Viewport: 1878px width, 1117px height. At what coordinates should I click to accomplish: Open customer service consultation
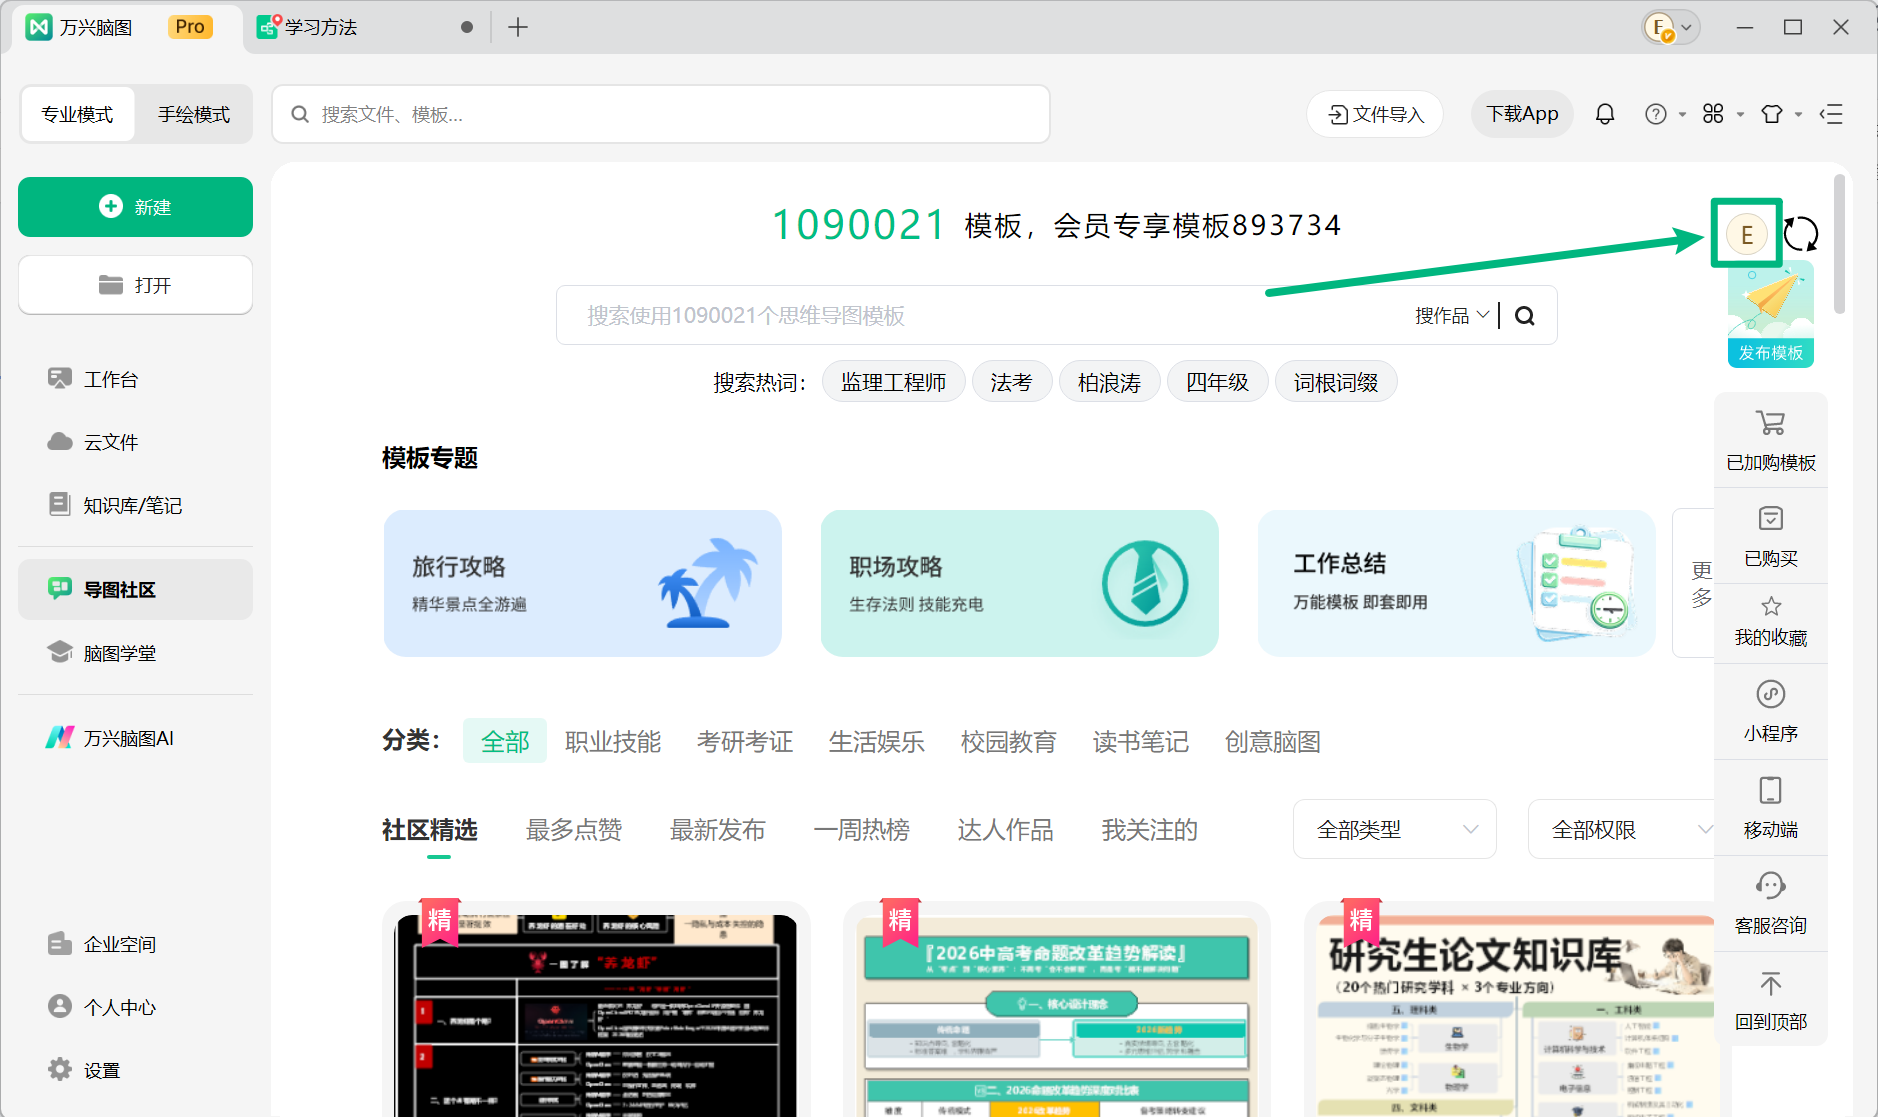[1770, 903]
